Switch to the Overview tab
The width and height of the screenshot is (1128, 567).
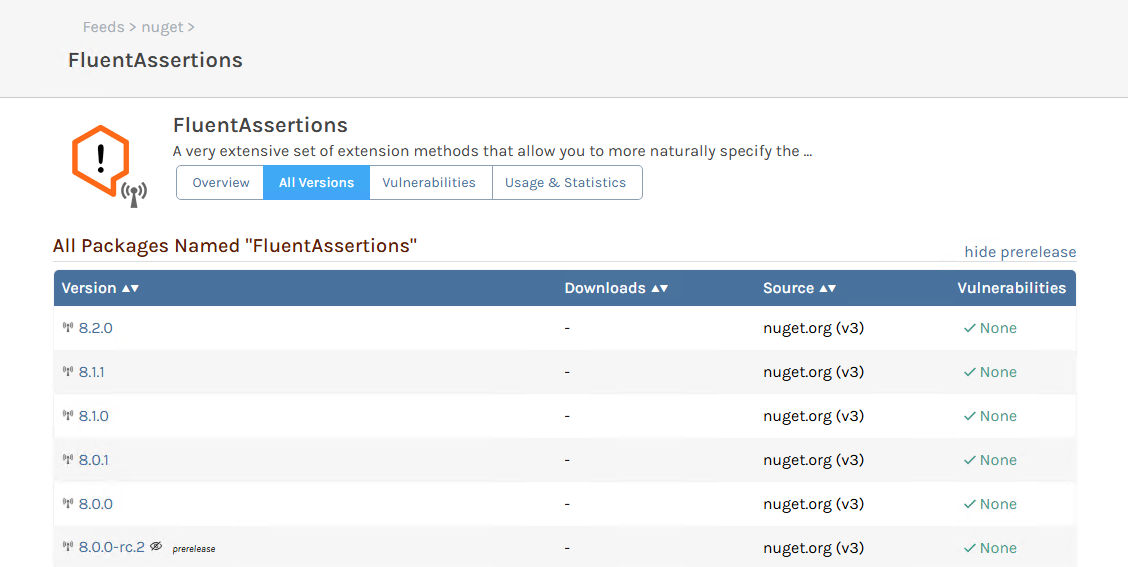(221, 183)
